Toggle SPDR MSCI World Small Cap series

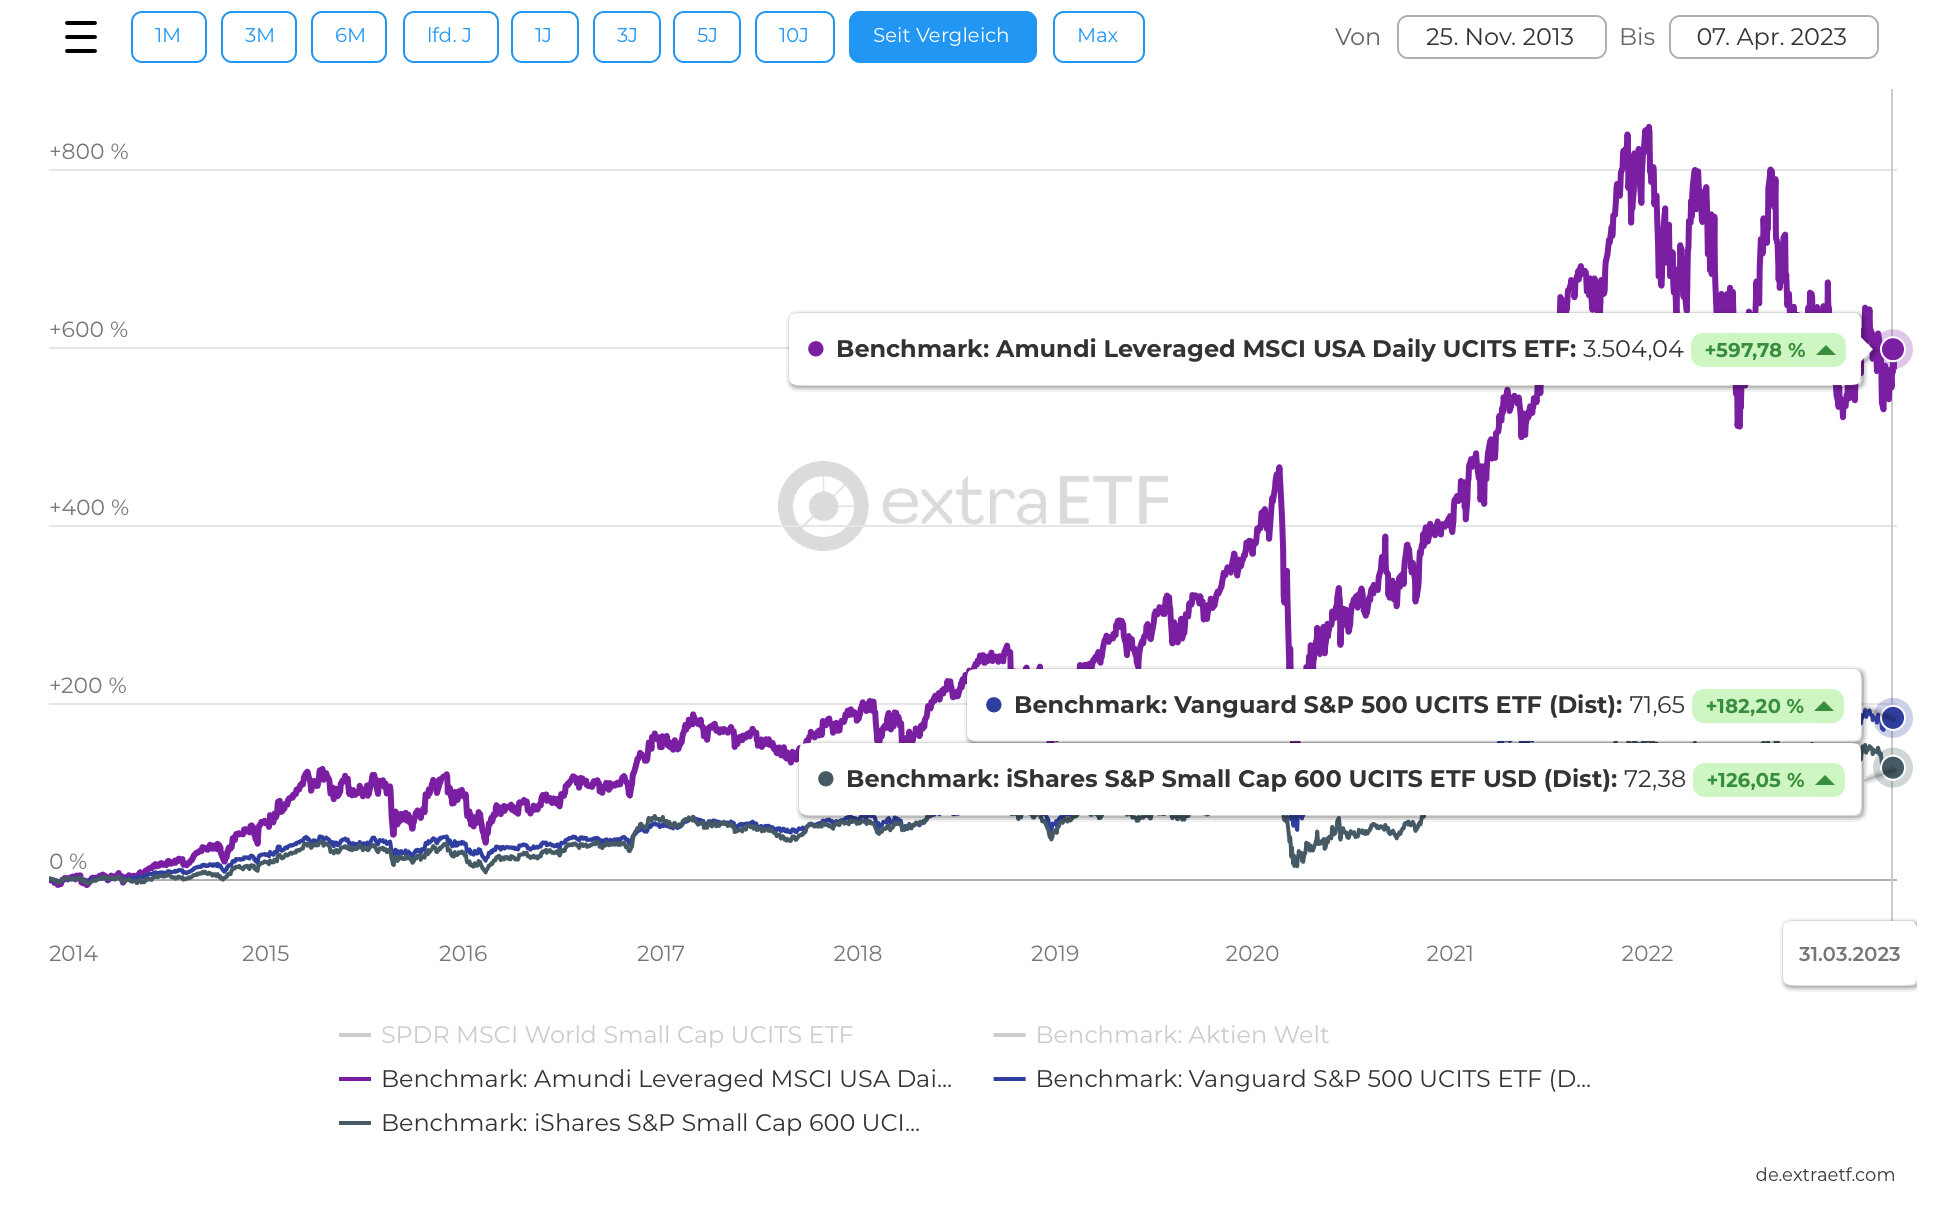(x=616, y=1035)
